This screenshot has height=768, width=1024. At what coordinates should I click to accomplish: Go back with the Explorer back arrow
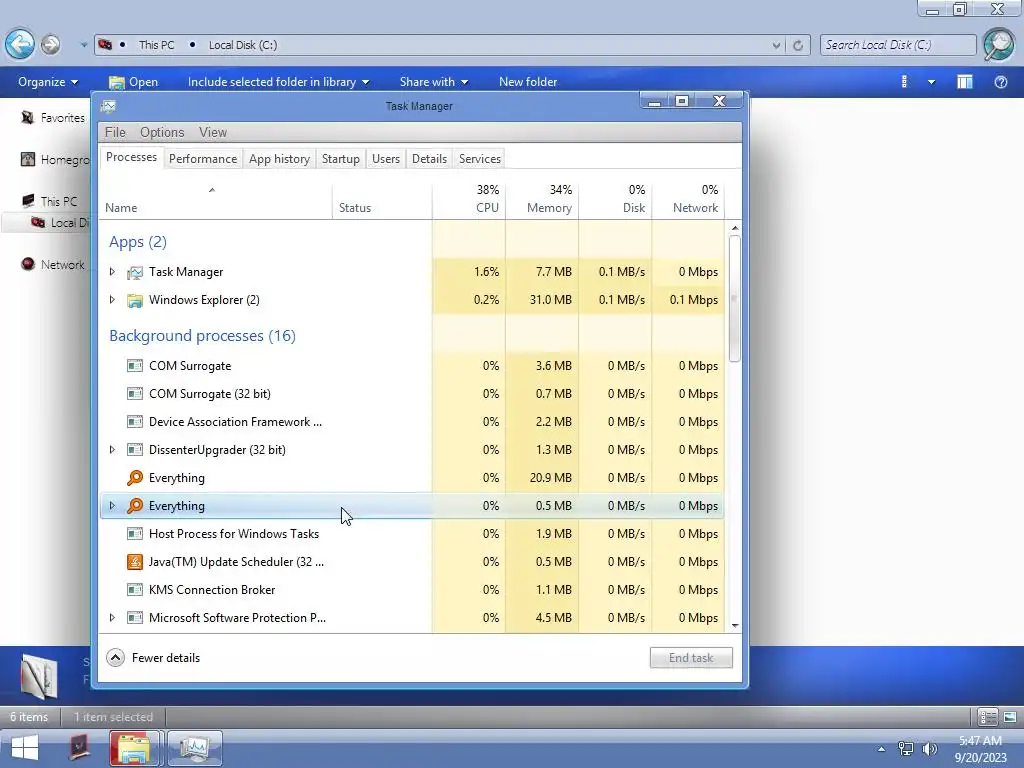[20, 44]
